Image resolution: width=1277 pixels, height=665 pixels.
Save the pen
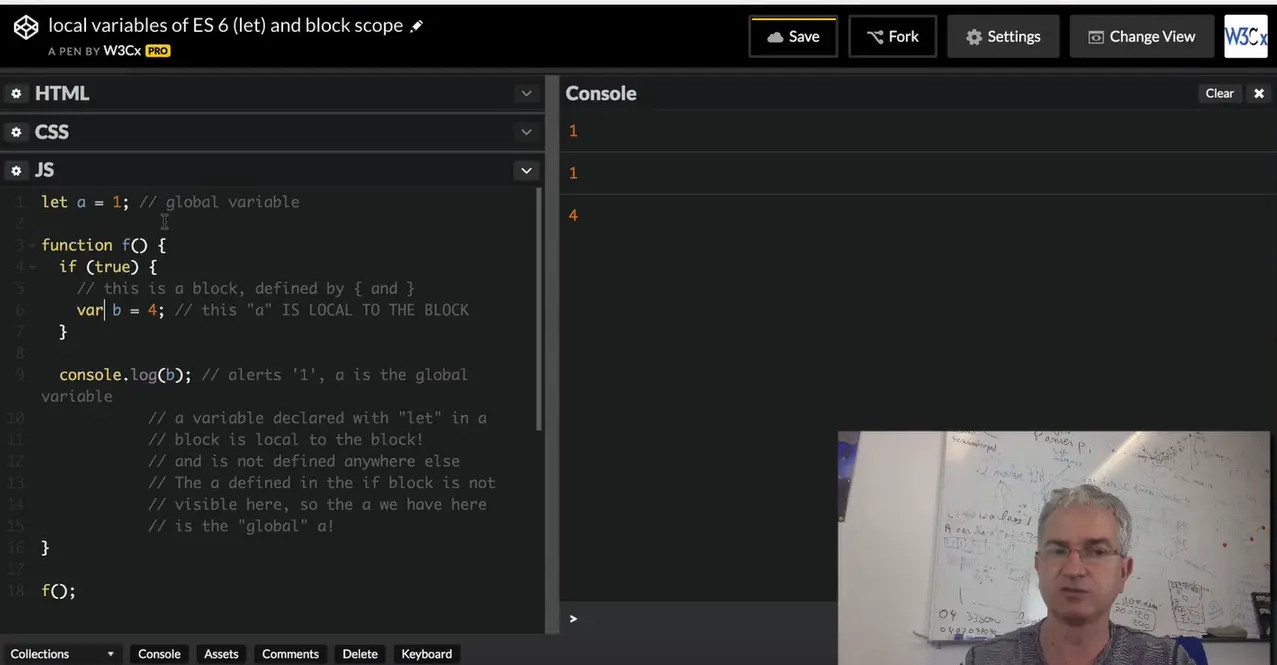tap(793, 36)
